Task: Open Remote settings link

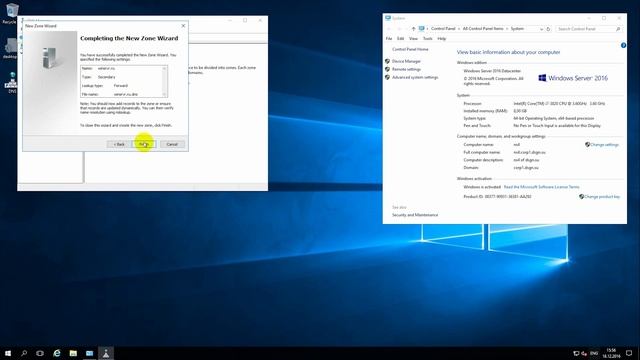Action: (406, 69)
